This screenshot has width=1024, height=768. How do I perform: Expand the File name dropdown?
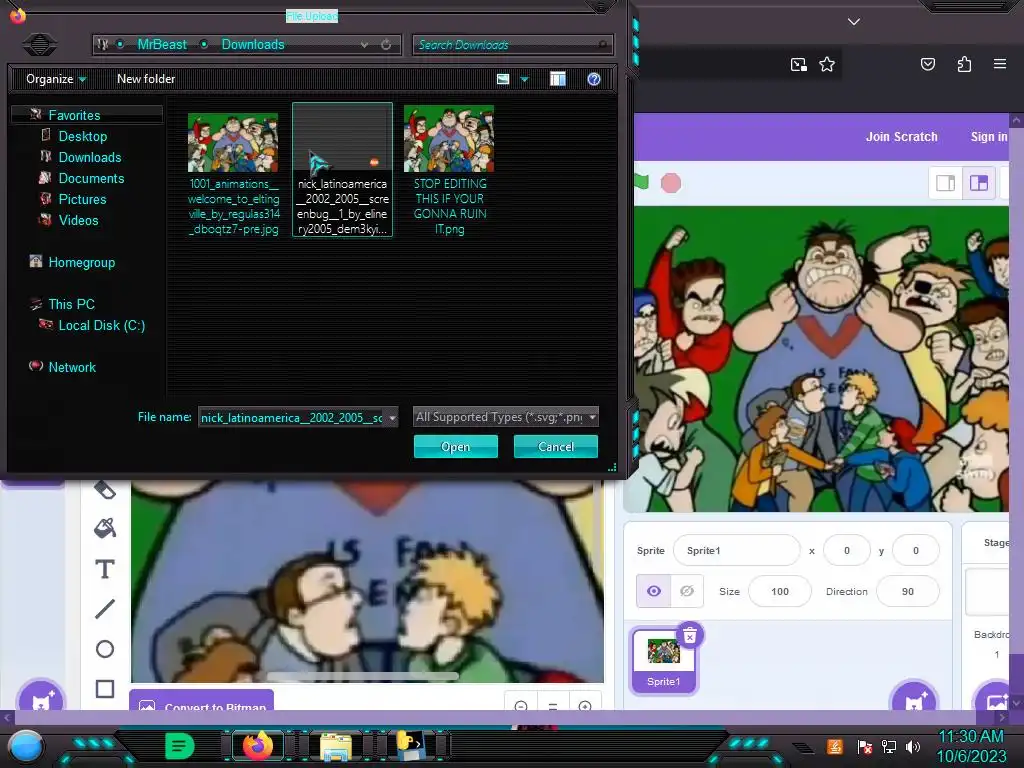(x=392, y=418)
